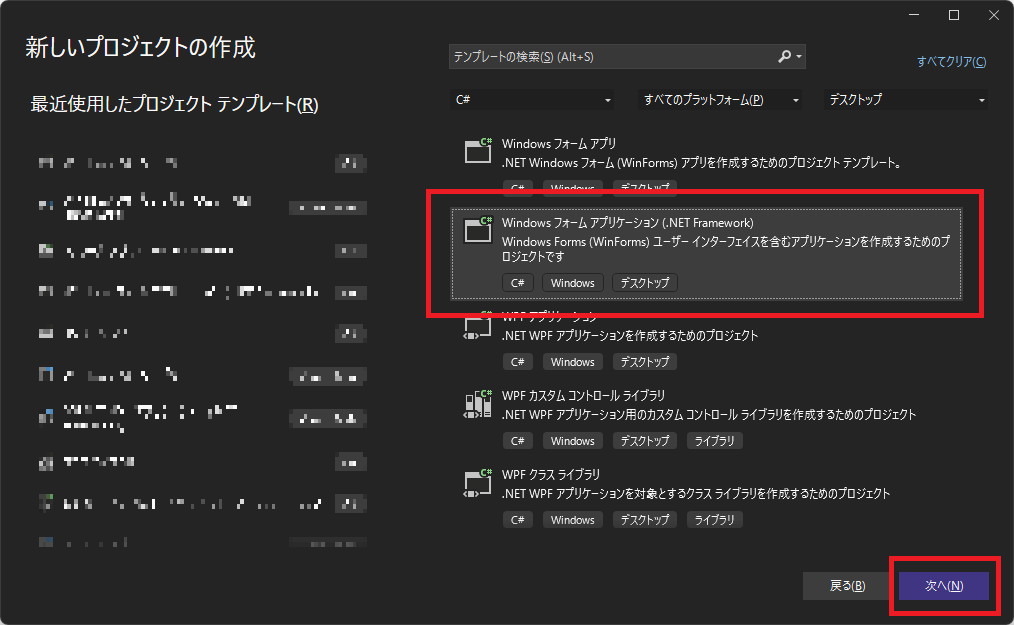Click the 次へ(N) button
This screenshot has width=1014, height=625.
tap(944, 586)
